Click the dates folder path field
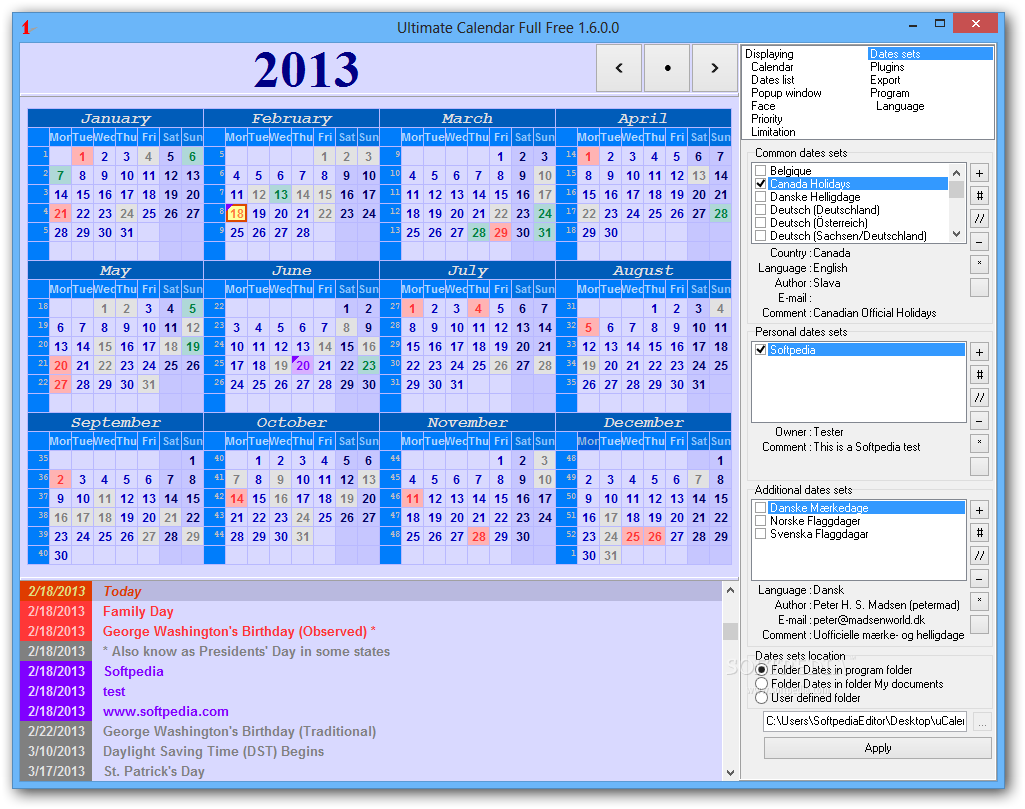This screenshot has height=809, width=1025. (864, 721)
